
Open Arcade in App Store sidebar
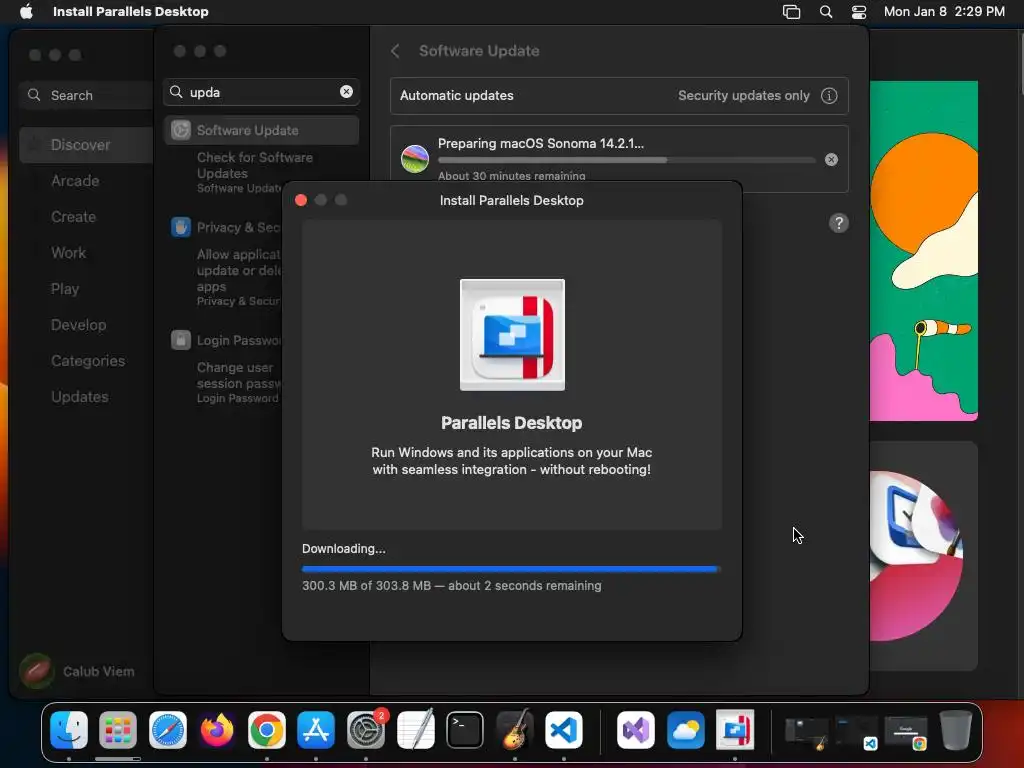[x=75, y=181]
